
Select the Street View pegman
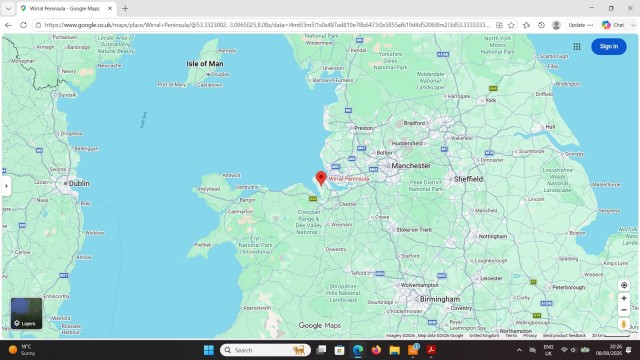(624, 324)
